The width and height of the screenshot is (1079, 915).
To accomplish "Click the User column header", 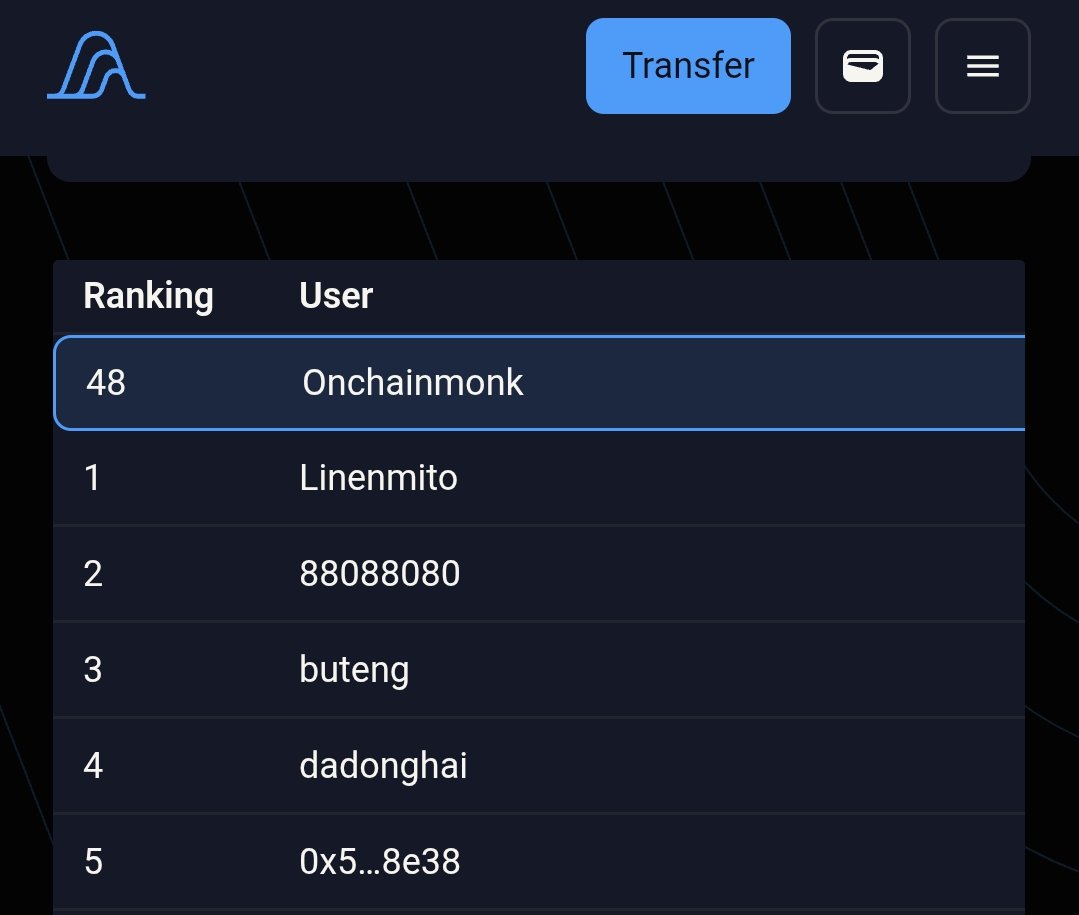I will [336, 296].
